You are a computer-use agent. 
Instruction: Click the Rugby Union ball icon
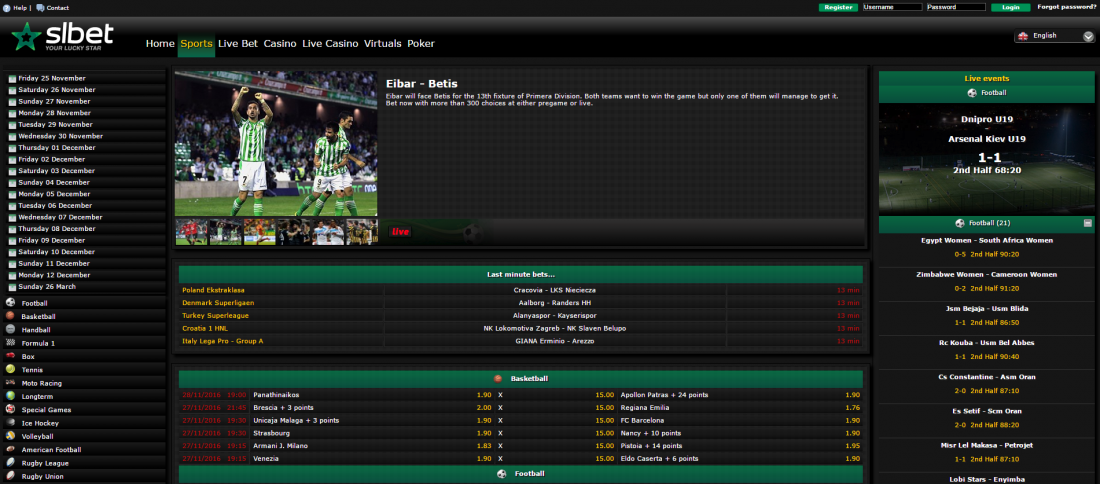[11, 476]
